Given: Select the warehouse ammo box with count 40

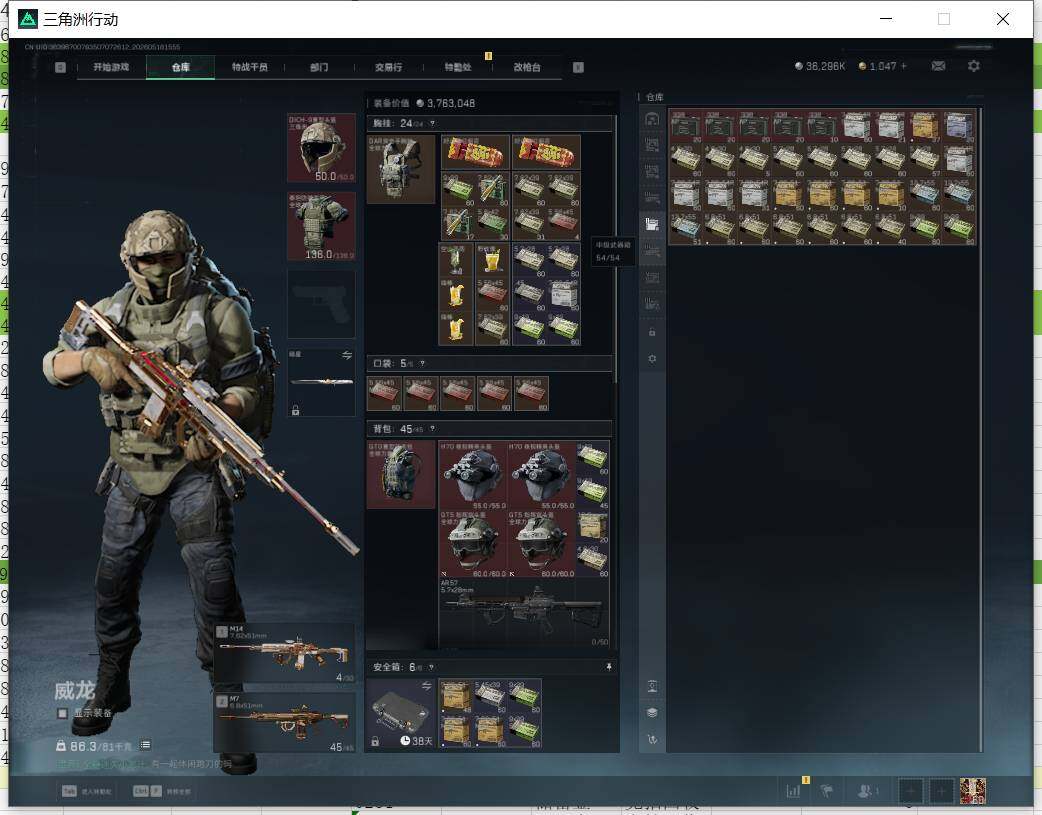Looking at the screenshot, I should pyautogui.click(x=891, y=228).
